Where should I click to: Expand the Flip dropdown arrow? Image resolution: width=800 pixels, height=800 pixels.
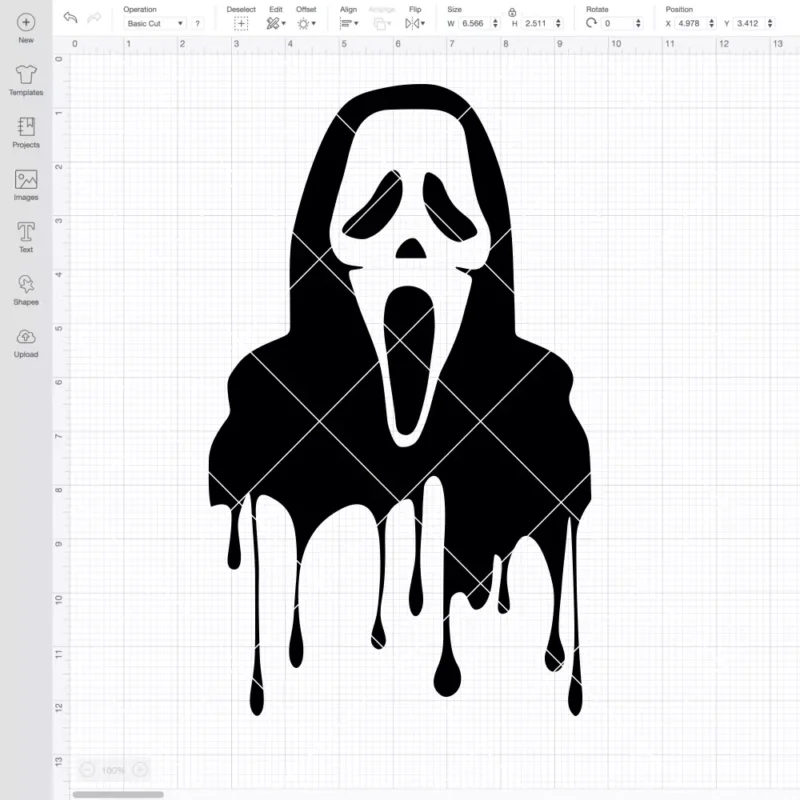[423, 23]
